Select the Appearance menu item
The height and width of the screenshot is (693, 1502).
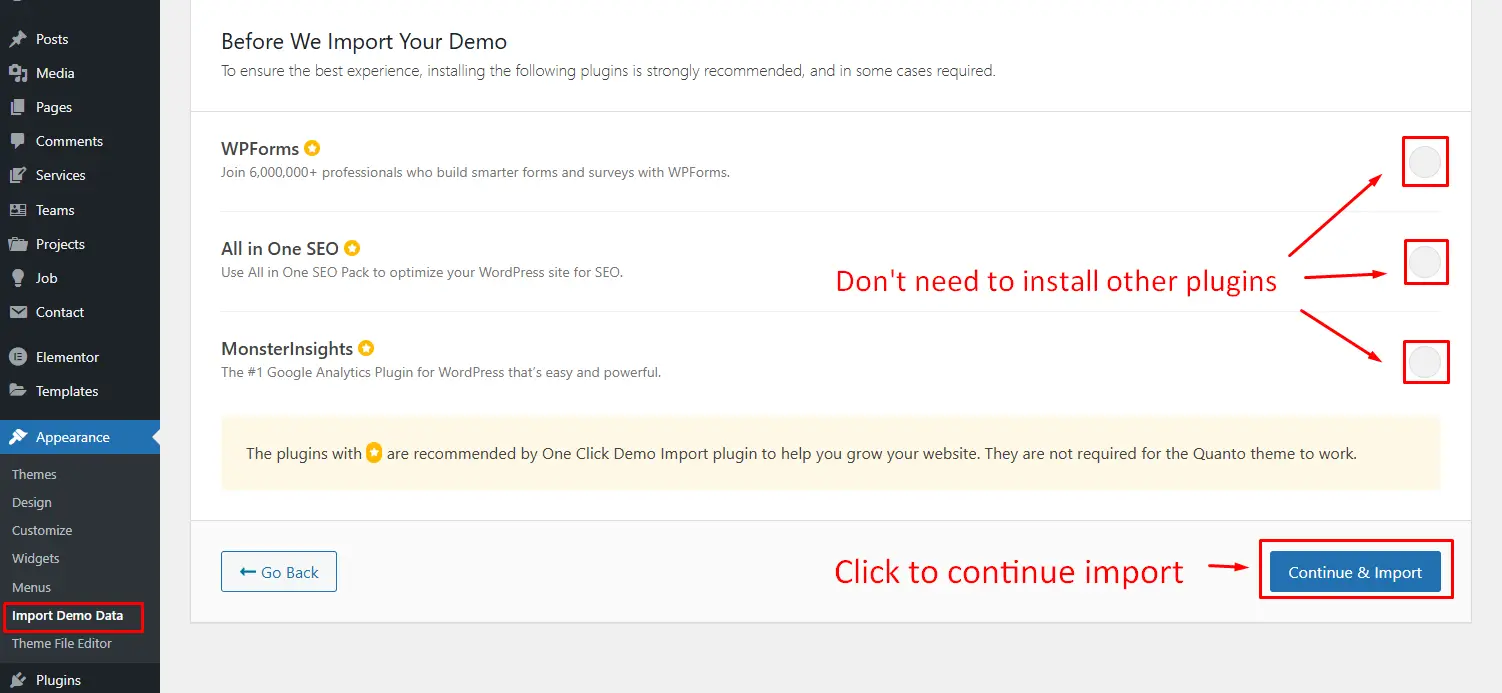pos(80,437)
